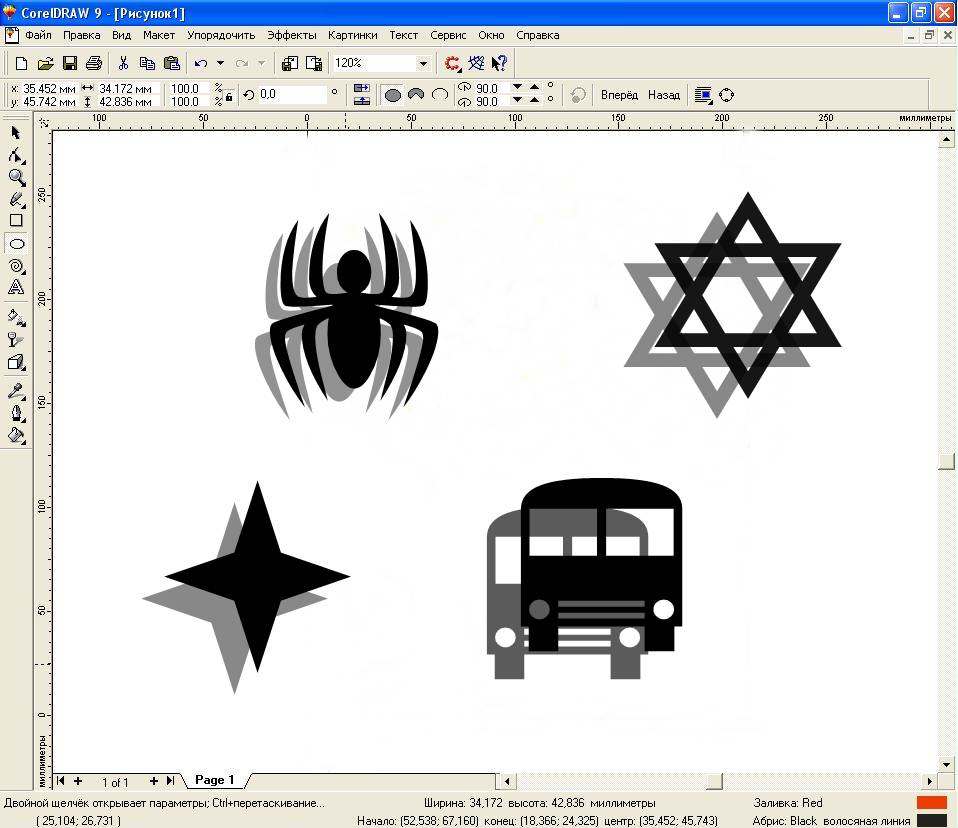The width and height of the screenshot is (958, 828).
Task: Select the Ellipse tool
Action: pos(16,243)
